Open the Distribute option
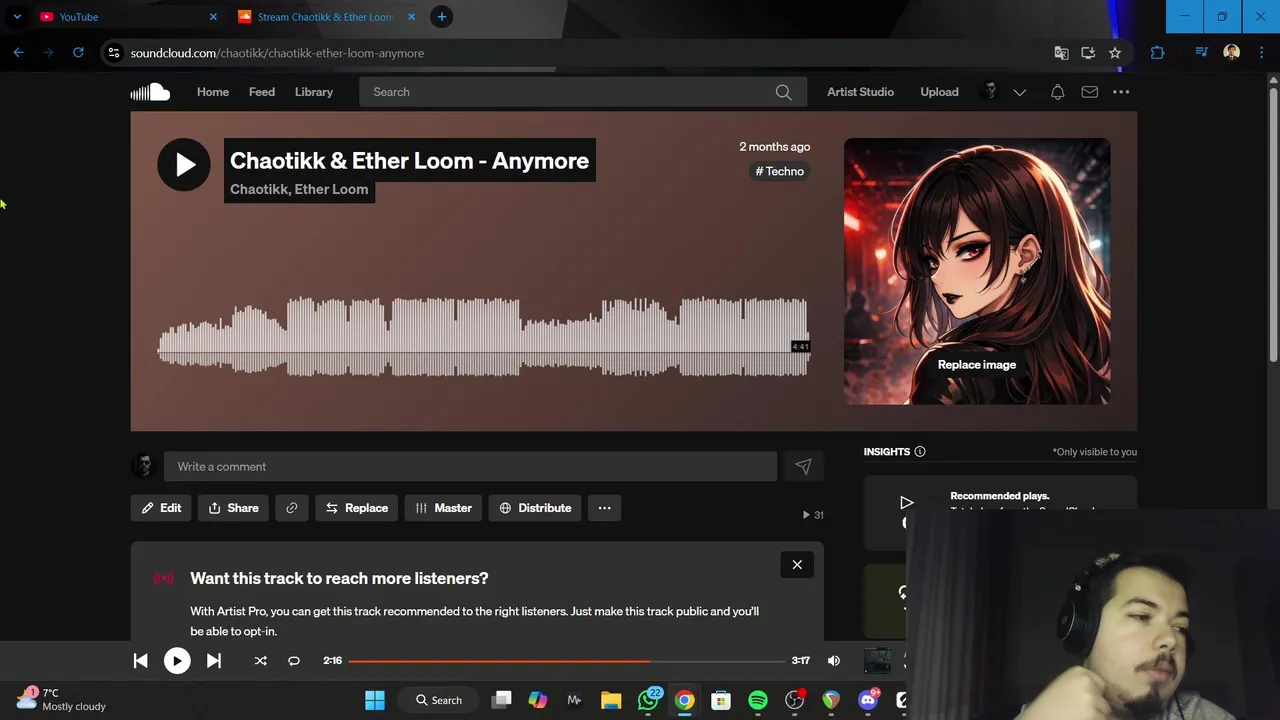The height and width of the screenshot is (720, 1280). click(x=535, y=508)
